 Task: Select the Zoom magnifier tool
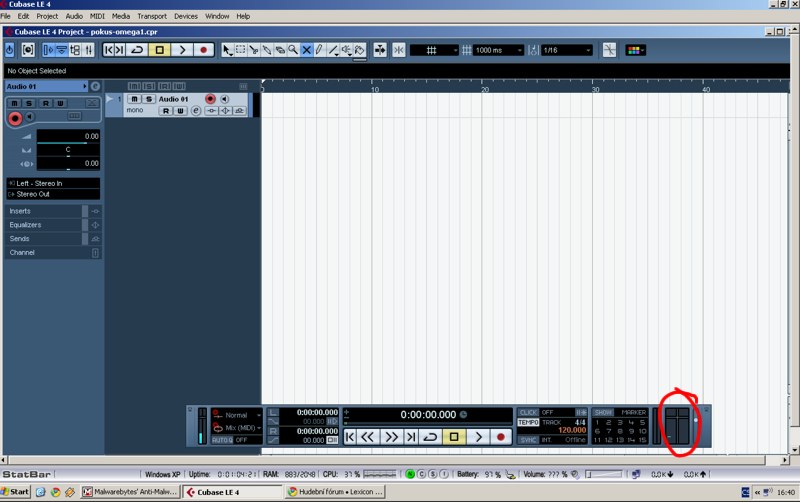[x=293, y=50]
